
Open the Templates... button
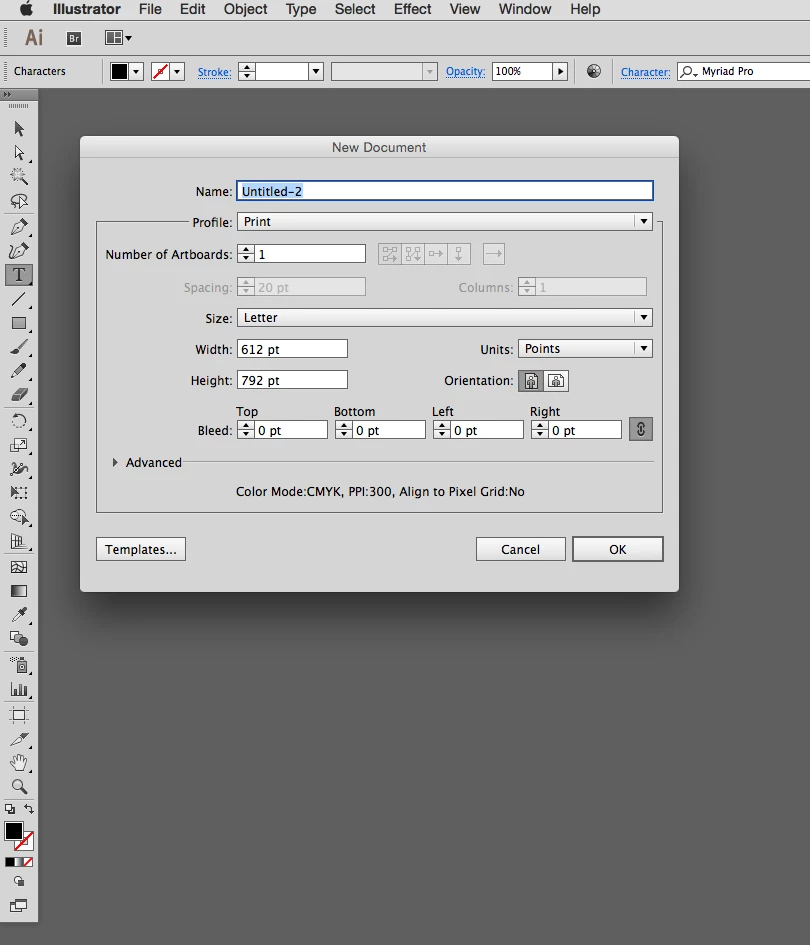(141, 549)
